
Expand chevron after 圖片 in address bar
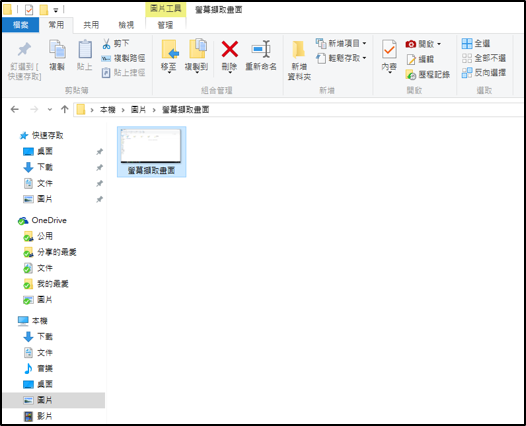154,110
